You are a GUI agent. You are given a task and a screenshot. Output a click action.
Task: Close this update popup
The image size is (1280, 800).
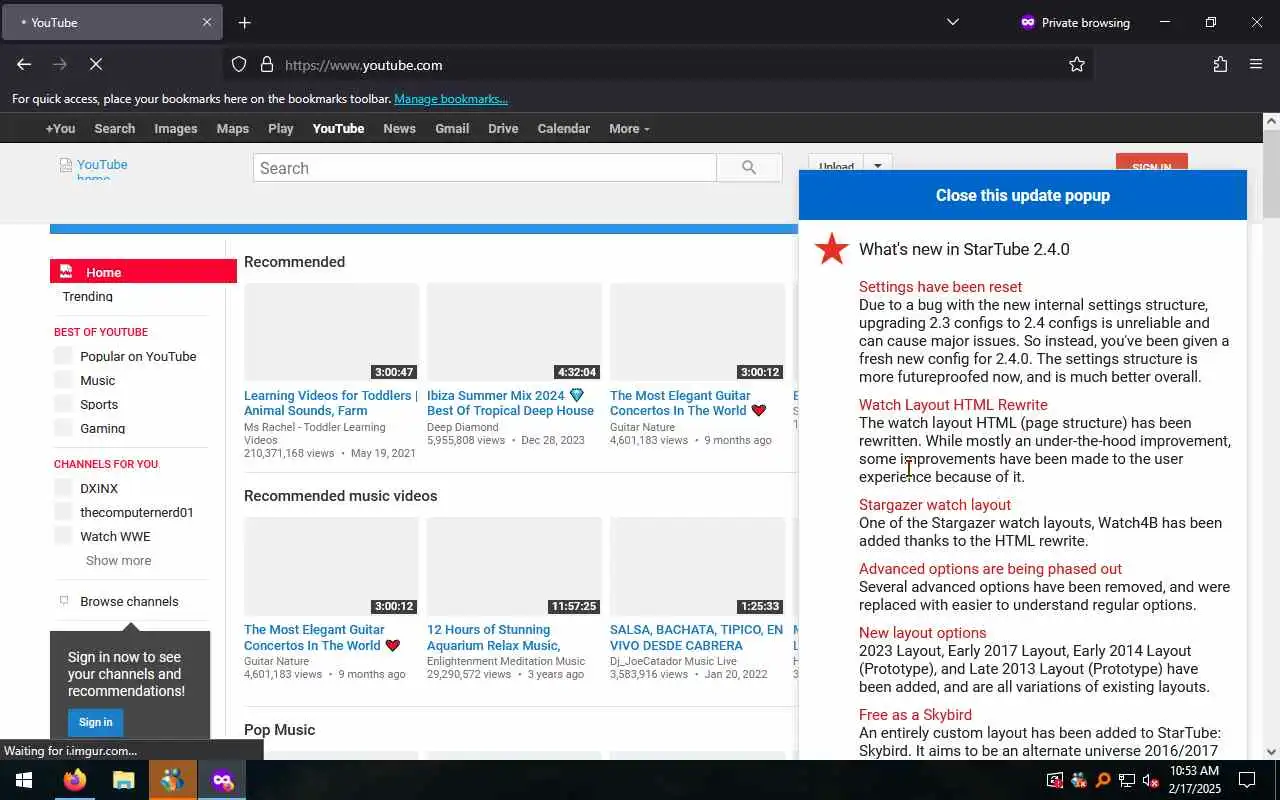(1022, 195)
